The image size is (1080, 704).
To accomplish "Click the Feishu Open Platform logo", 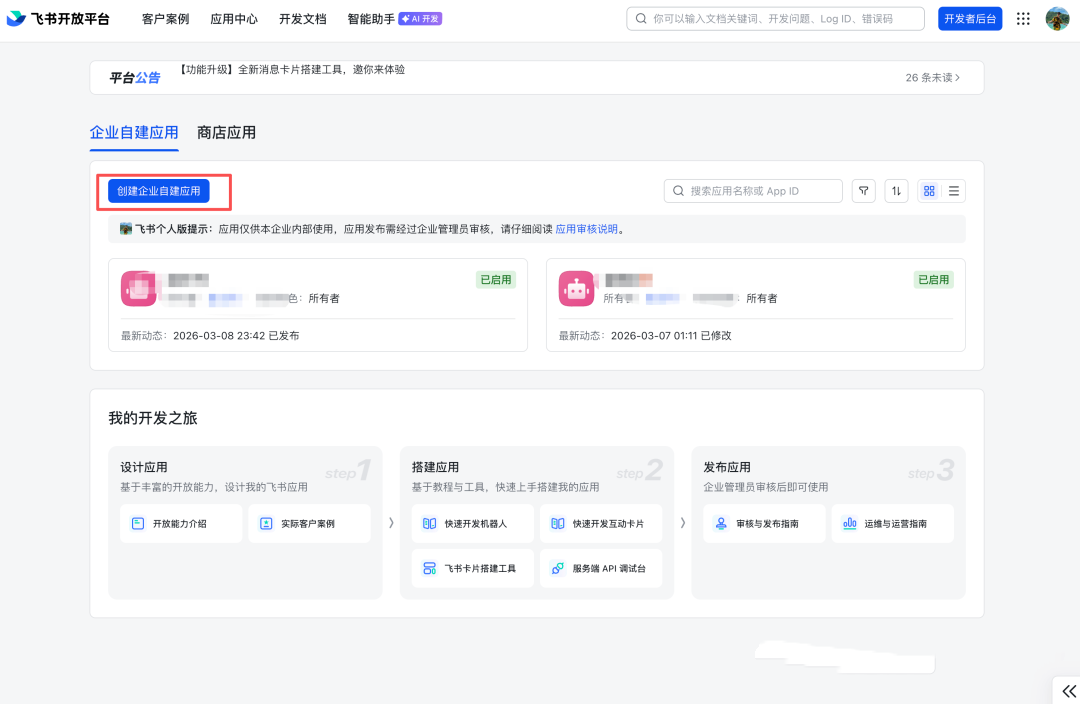I will coord(58,19).
